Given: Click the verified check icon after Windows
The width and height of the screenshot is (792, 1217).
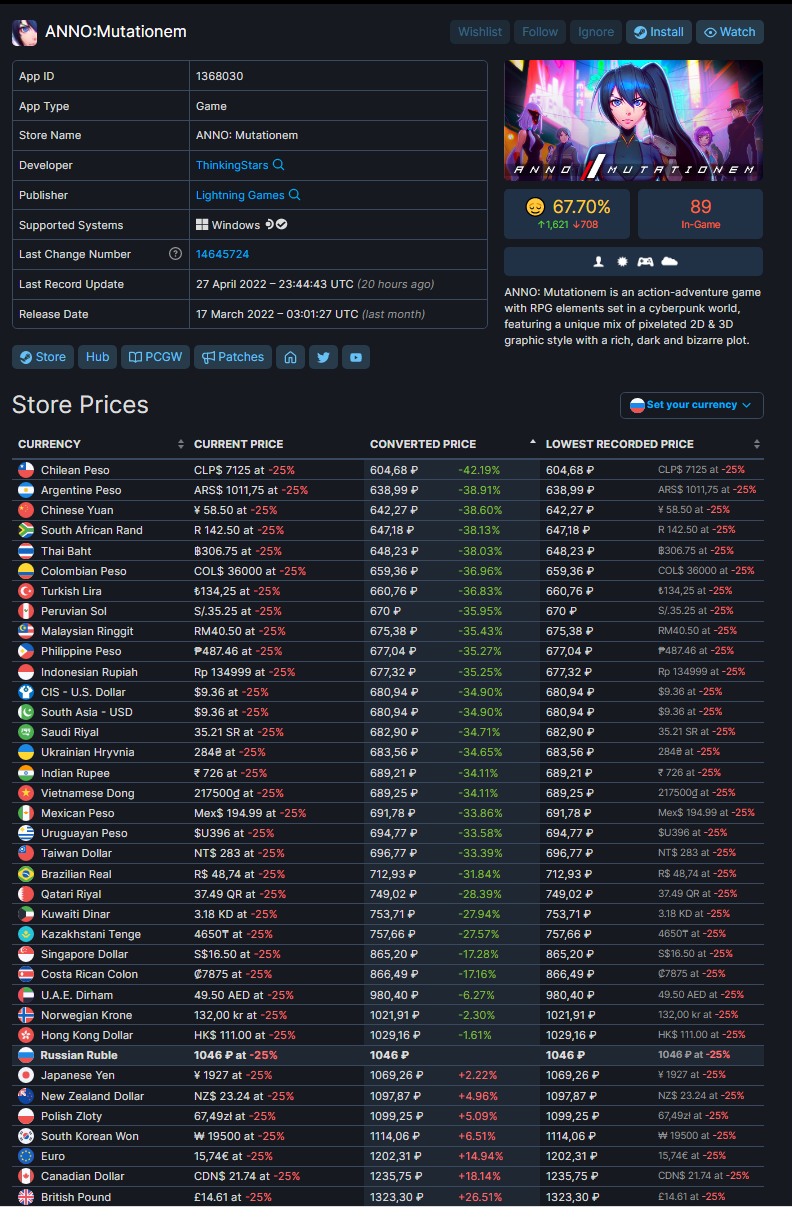Looking at the screenshot, I should [x=282, y=225].
